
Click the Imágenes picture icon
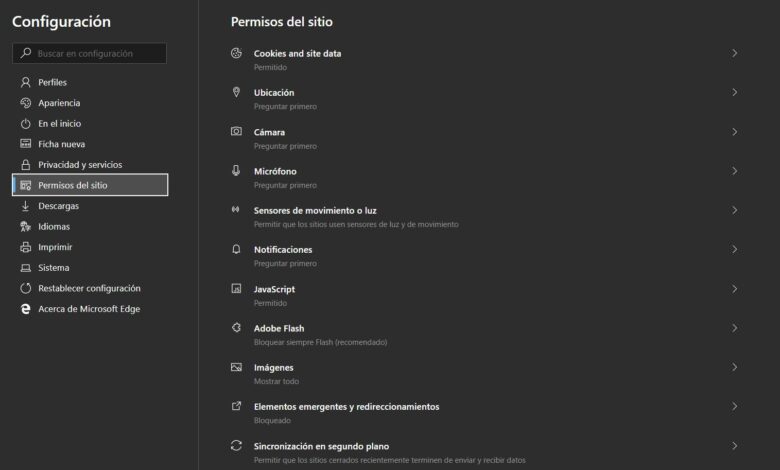pos(236,367)
